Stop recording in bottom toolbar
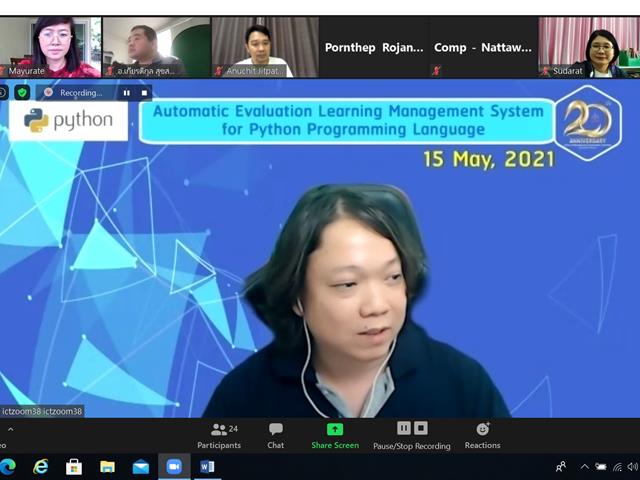640x480 pixels. (421, 428)
